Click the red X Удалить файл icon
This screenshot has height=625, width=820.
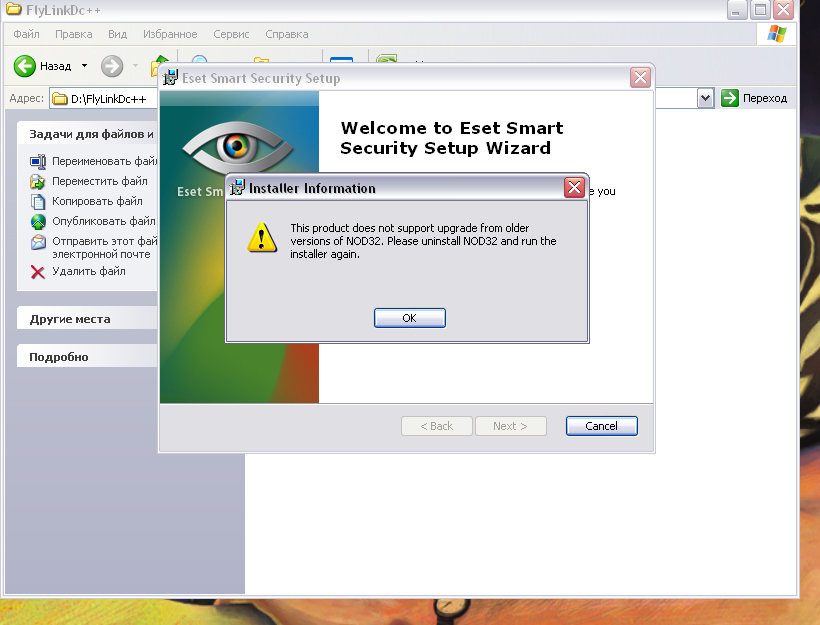point(38,271)
